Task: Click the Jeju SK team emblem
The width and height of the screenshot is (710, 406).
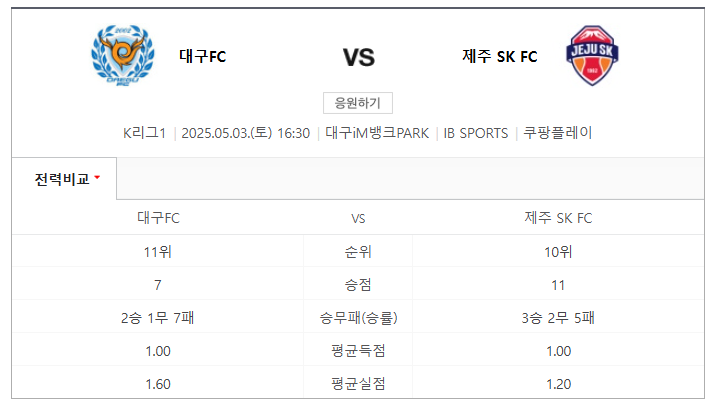Action: 592,55
